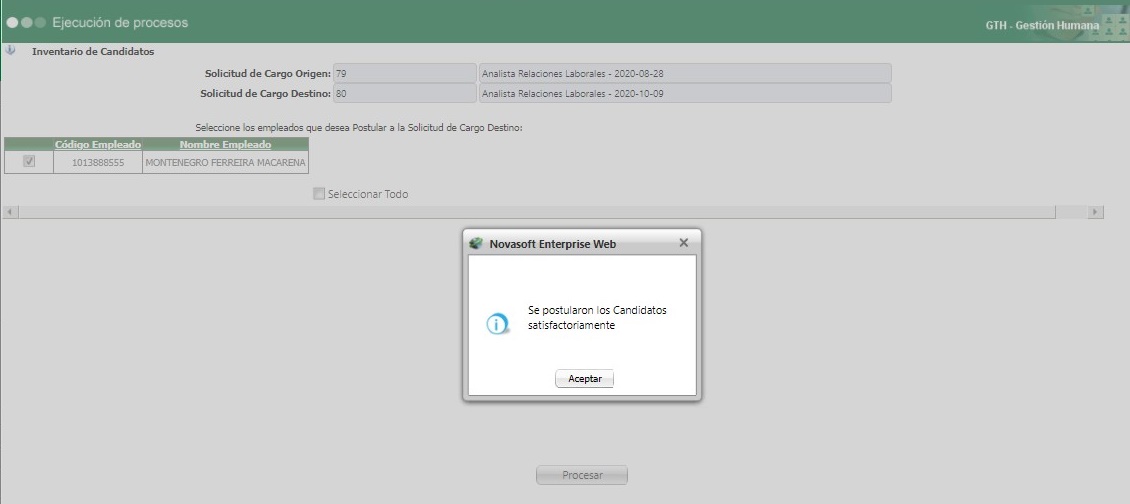Click the icon beside Inventario de Candidatos
The image size is (1130, 504).
click(x=10, y=50)
